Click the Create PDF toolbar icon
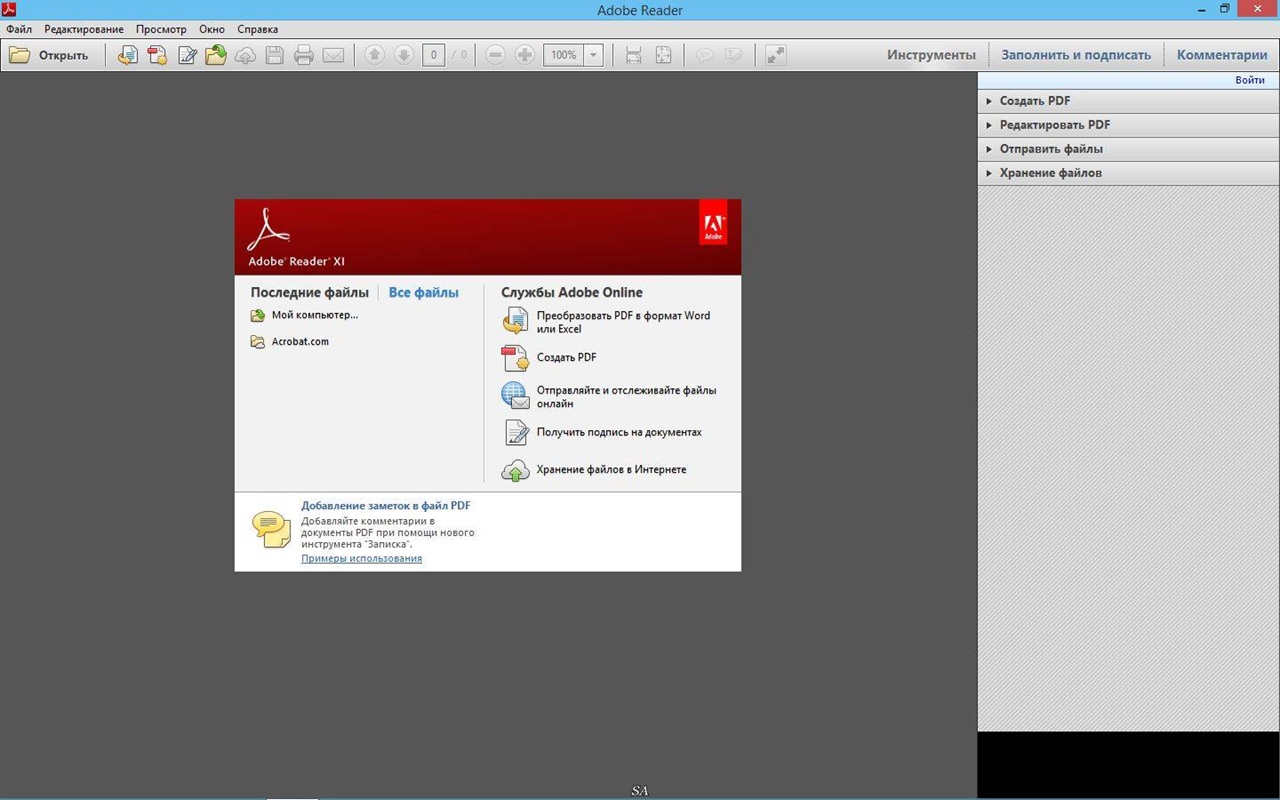Image resolution: width=1280 pixels, height=800 pixels. (157, 55)
